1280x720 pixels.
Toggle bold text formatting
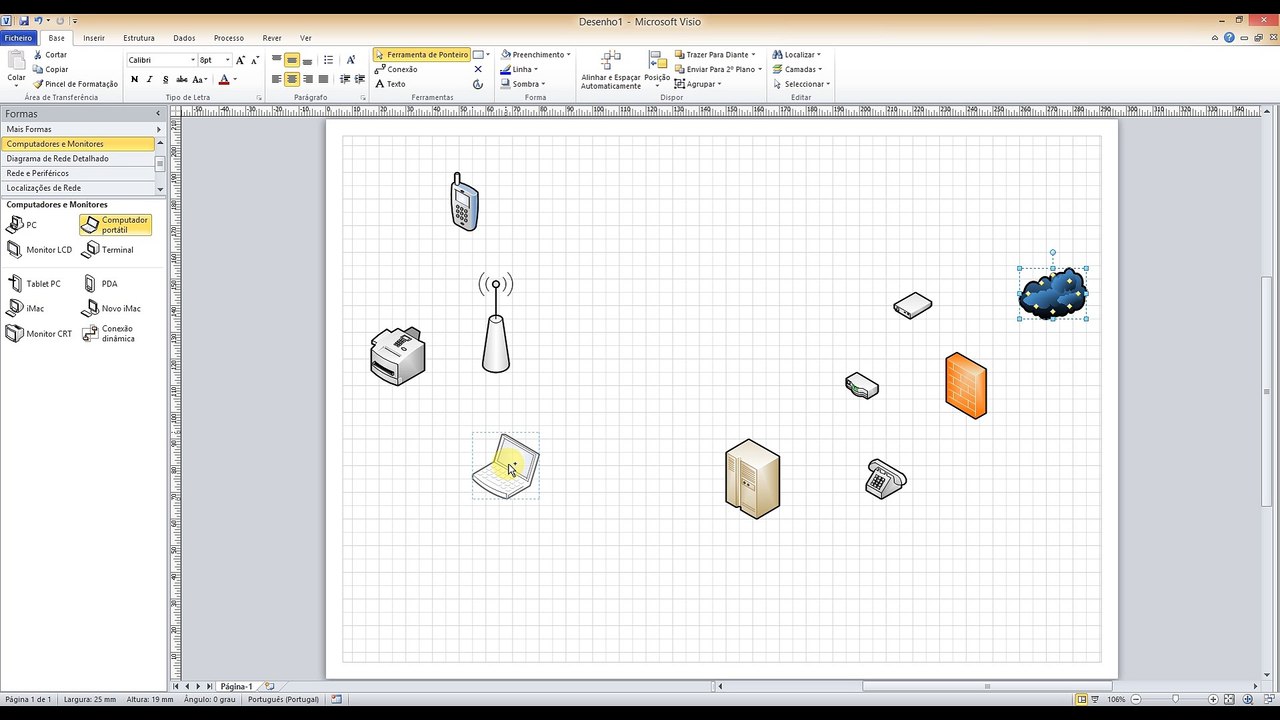[x=135, y=80]
